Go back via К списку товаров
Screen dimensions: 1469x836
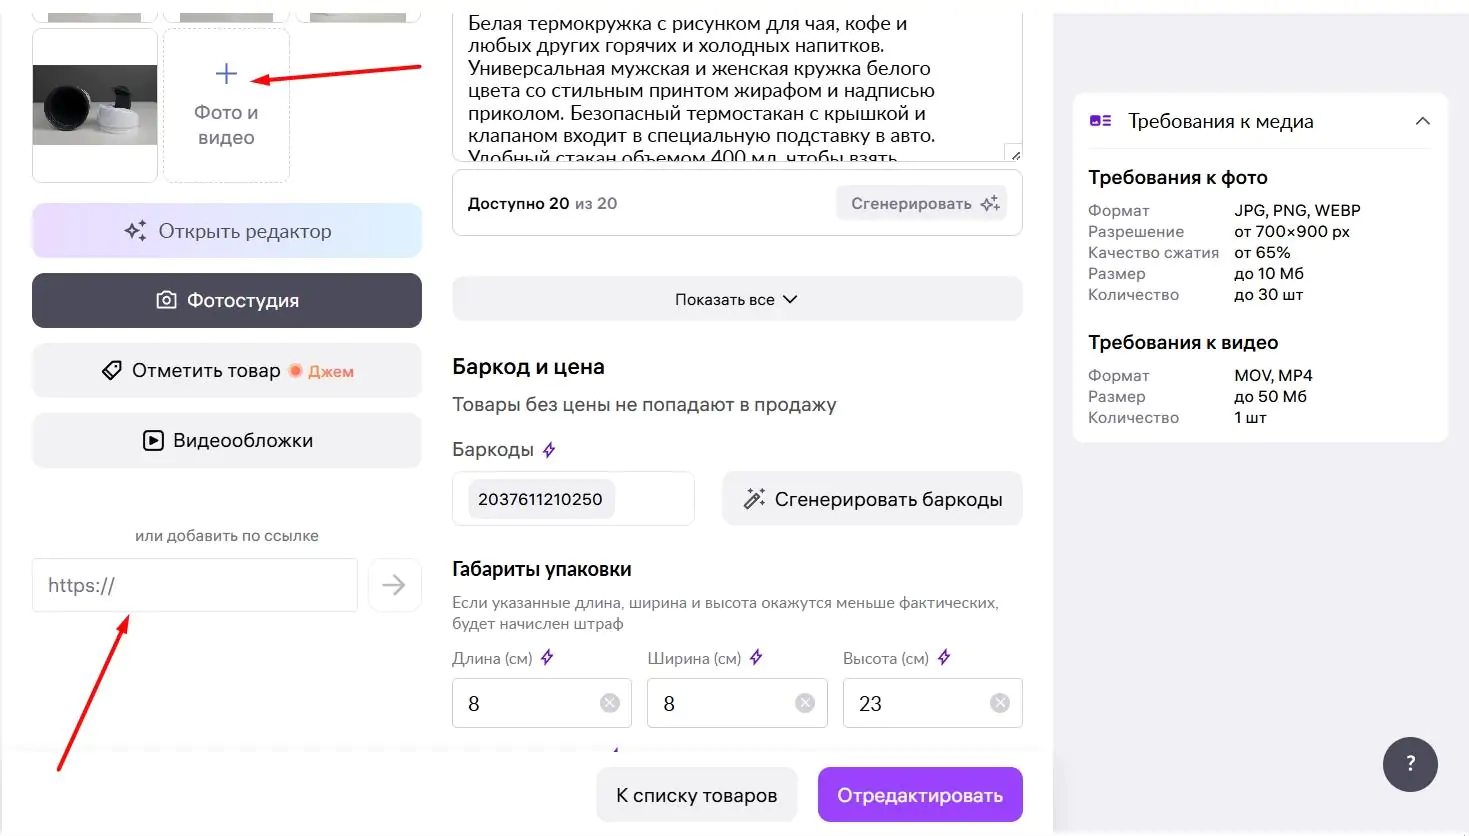(x=696, y=795)
